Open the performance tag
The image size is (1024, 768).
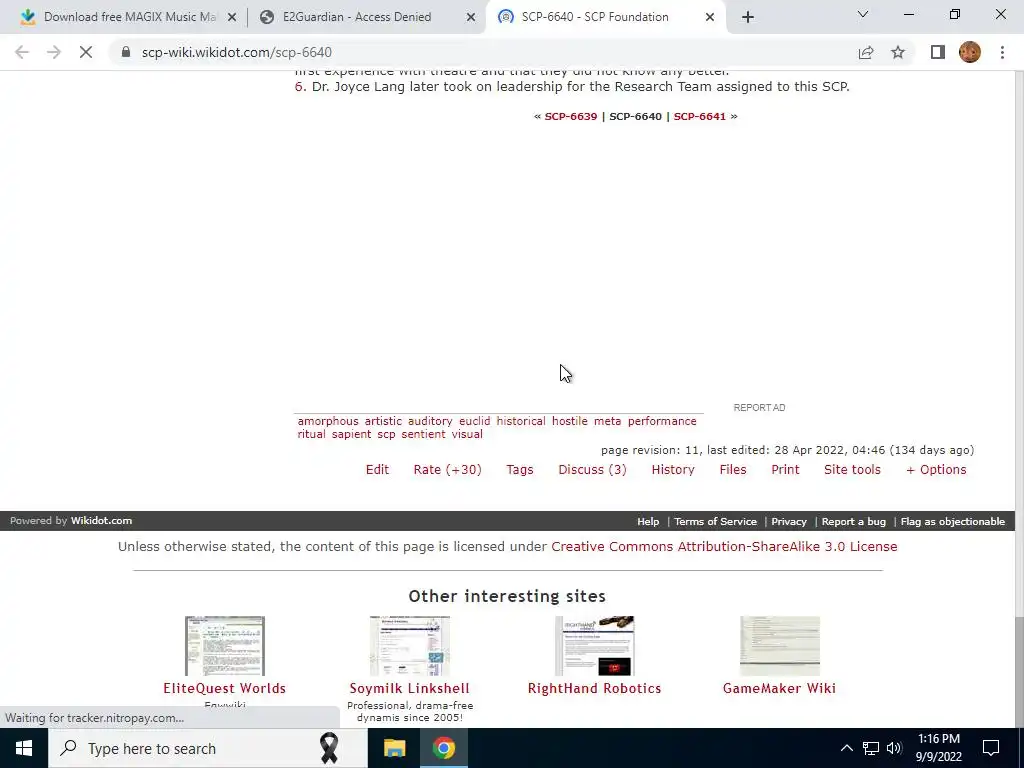(662, 421)
